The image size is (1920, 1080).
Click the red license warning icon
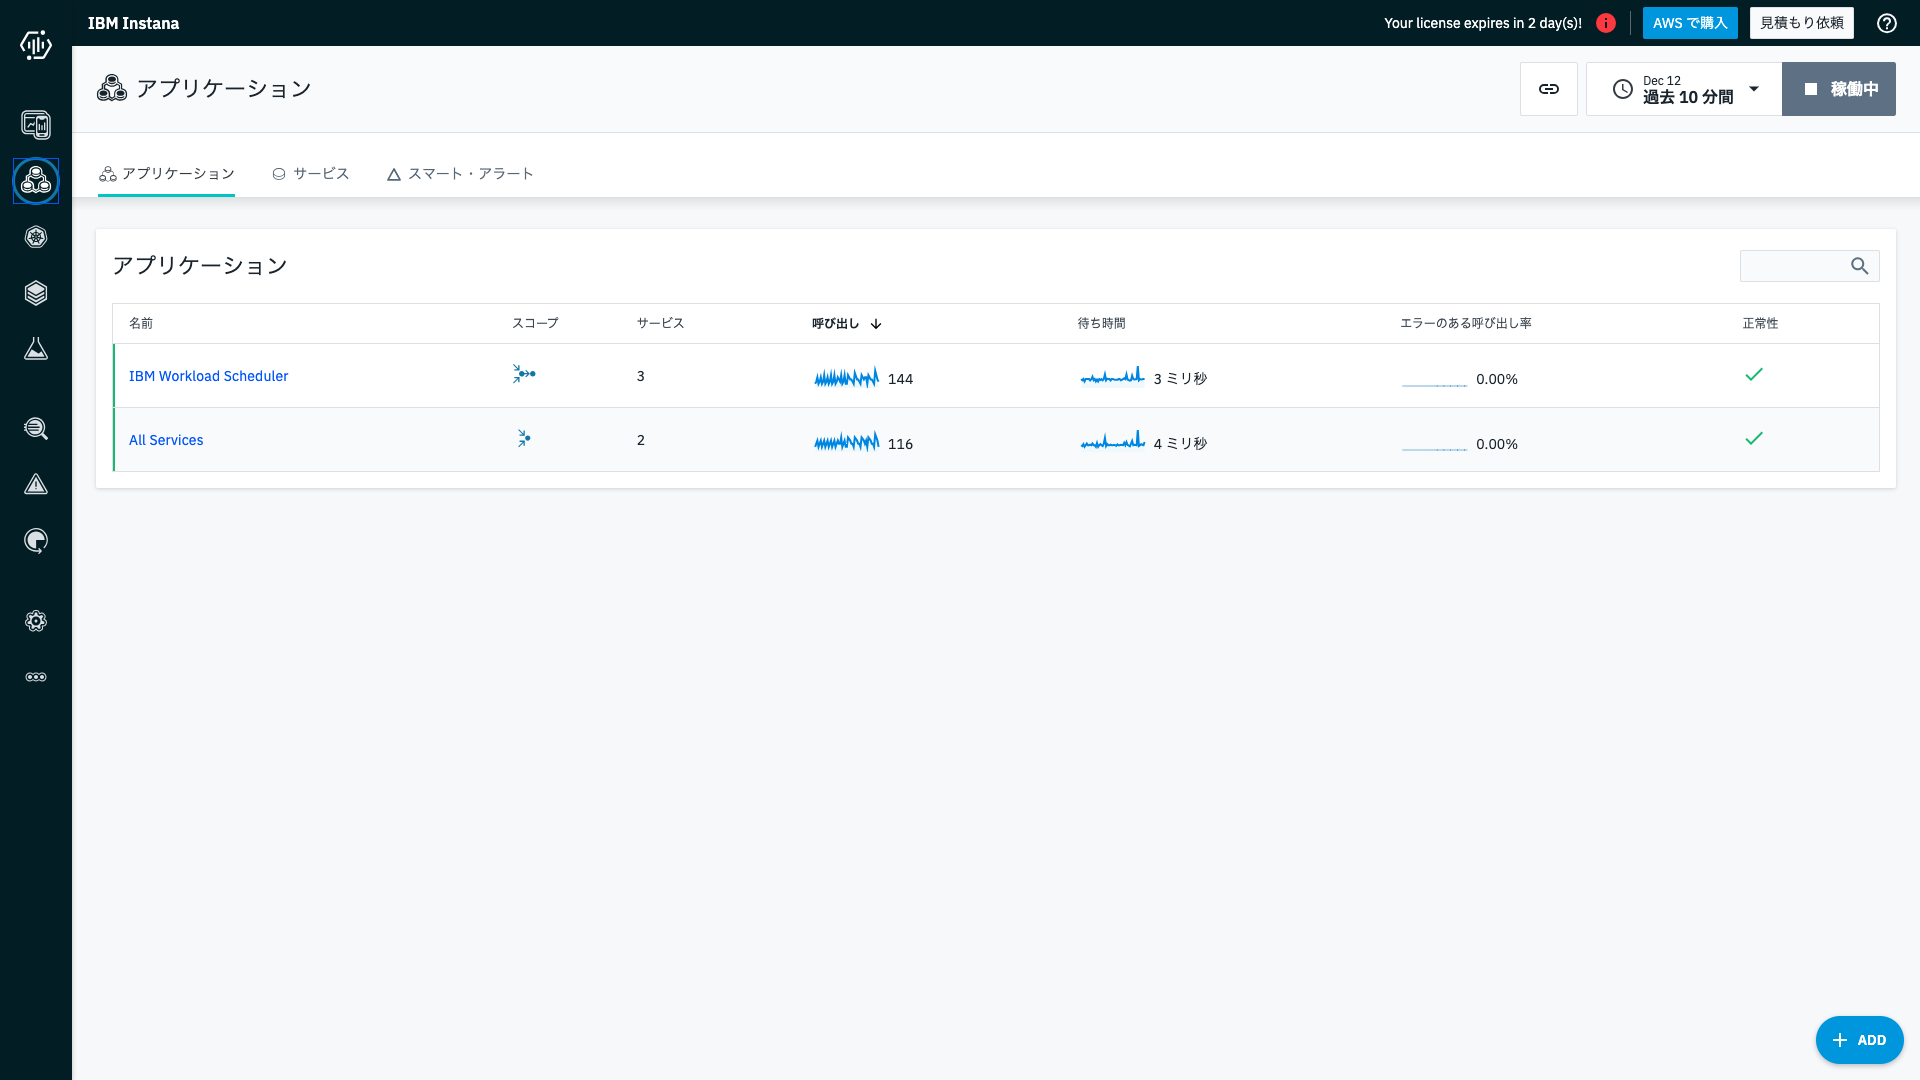[x=1606, y=23]
